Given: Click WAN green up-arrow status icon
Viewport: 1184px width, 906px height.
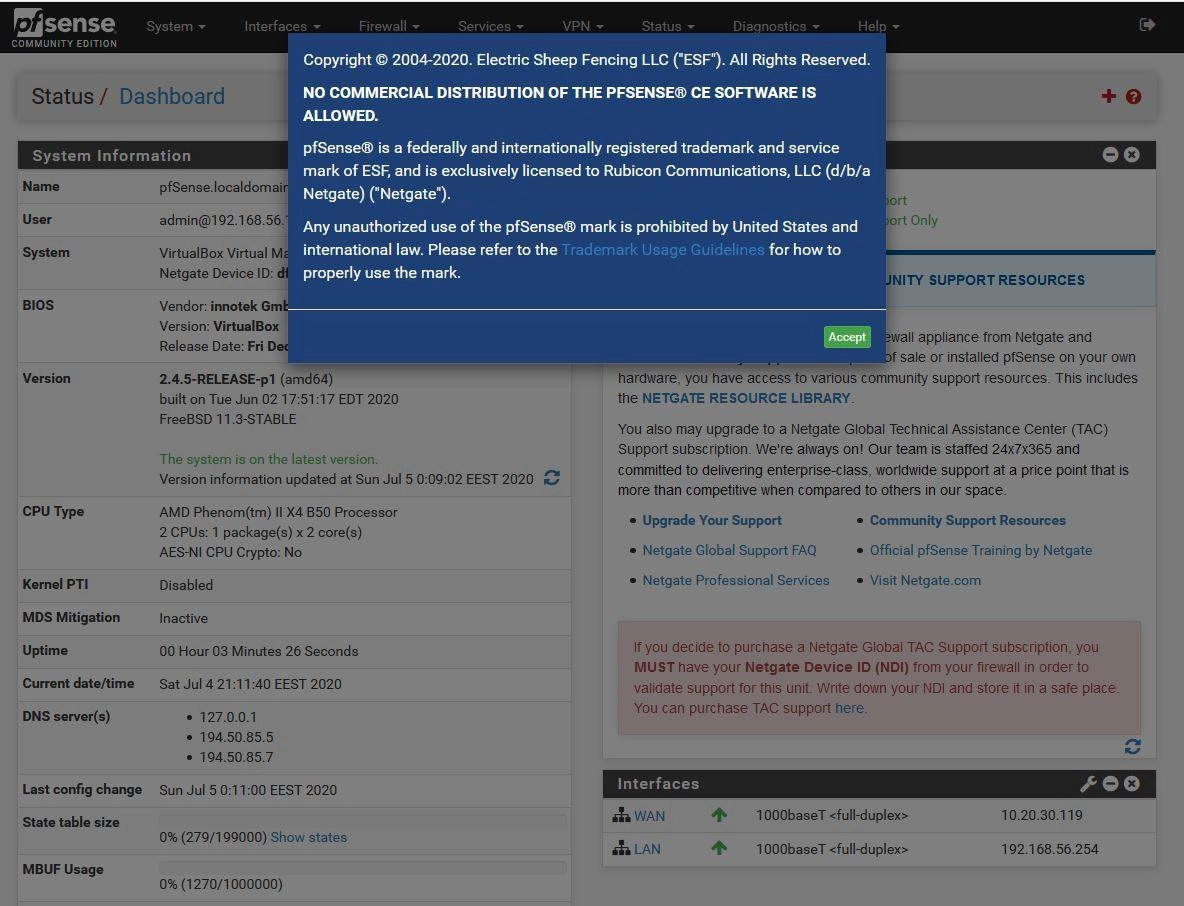Looking at the screenshot, I should pyautogui.click(x=719, y=815).
